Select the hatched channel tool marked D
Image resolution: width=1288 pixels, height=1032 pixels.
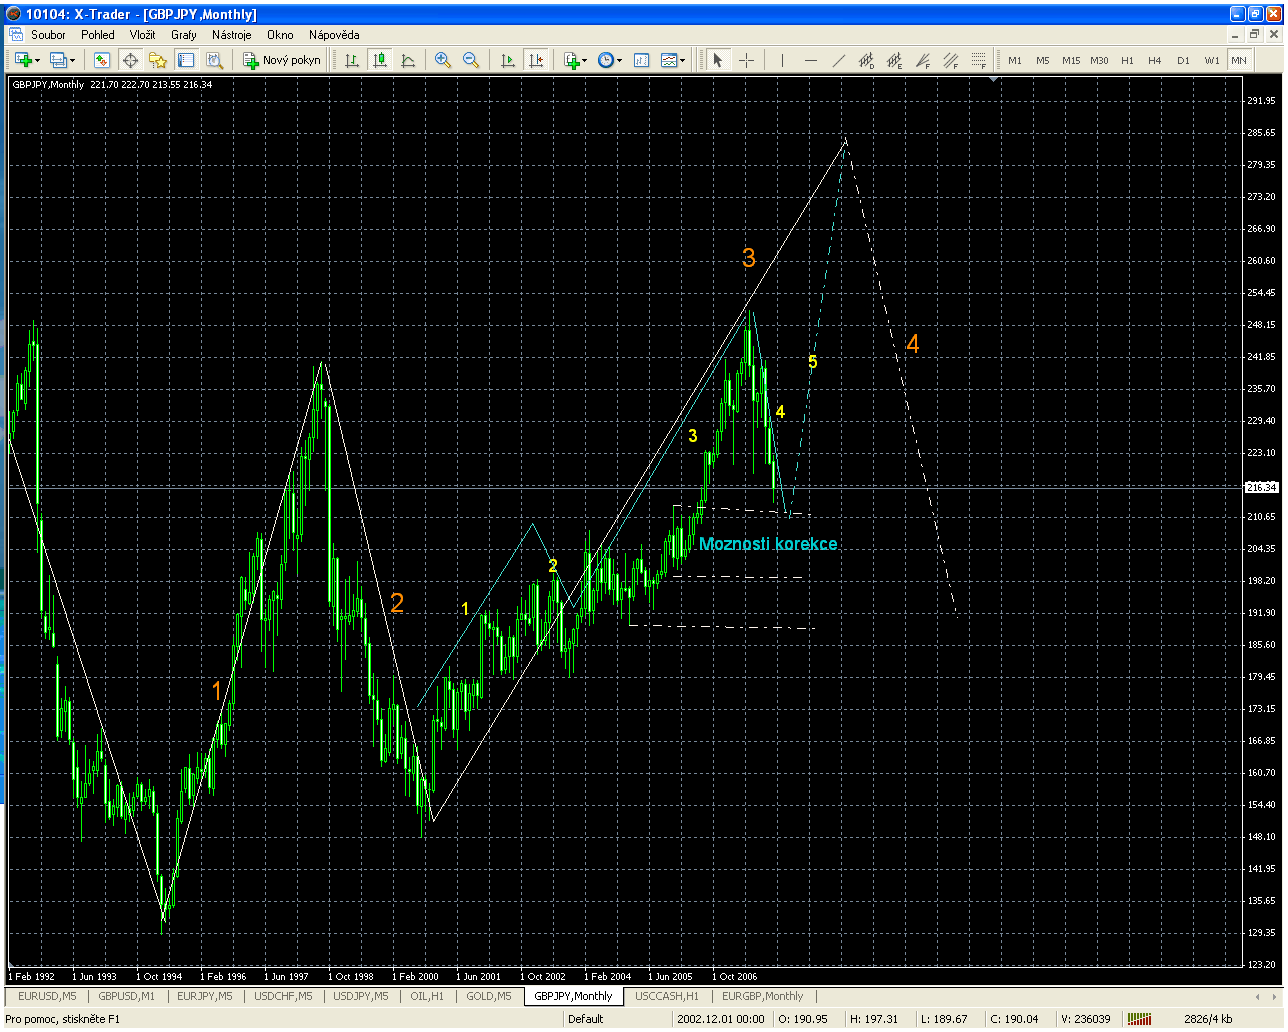866,60
